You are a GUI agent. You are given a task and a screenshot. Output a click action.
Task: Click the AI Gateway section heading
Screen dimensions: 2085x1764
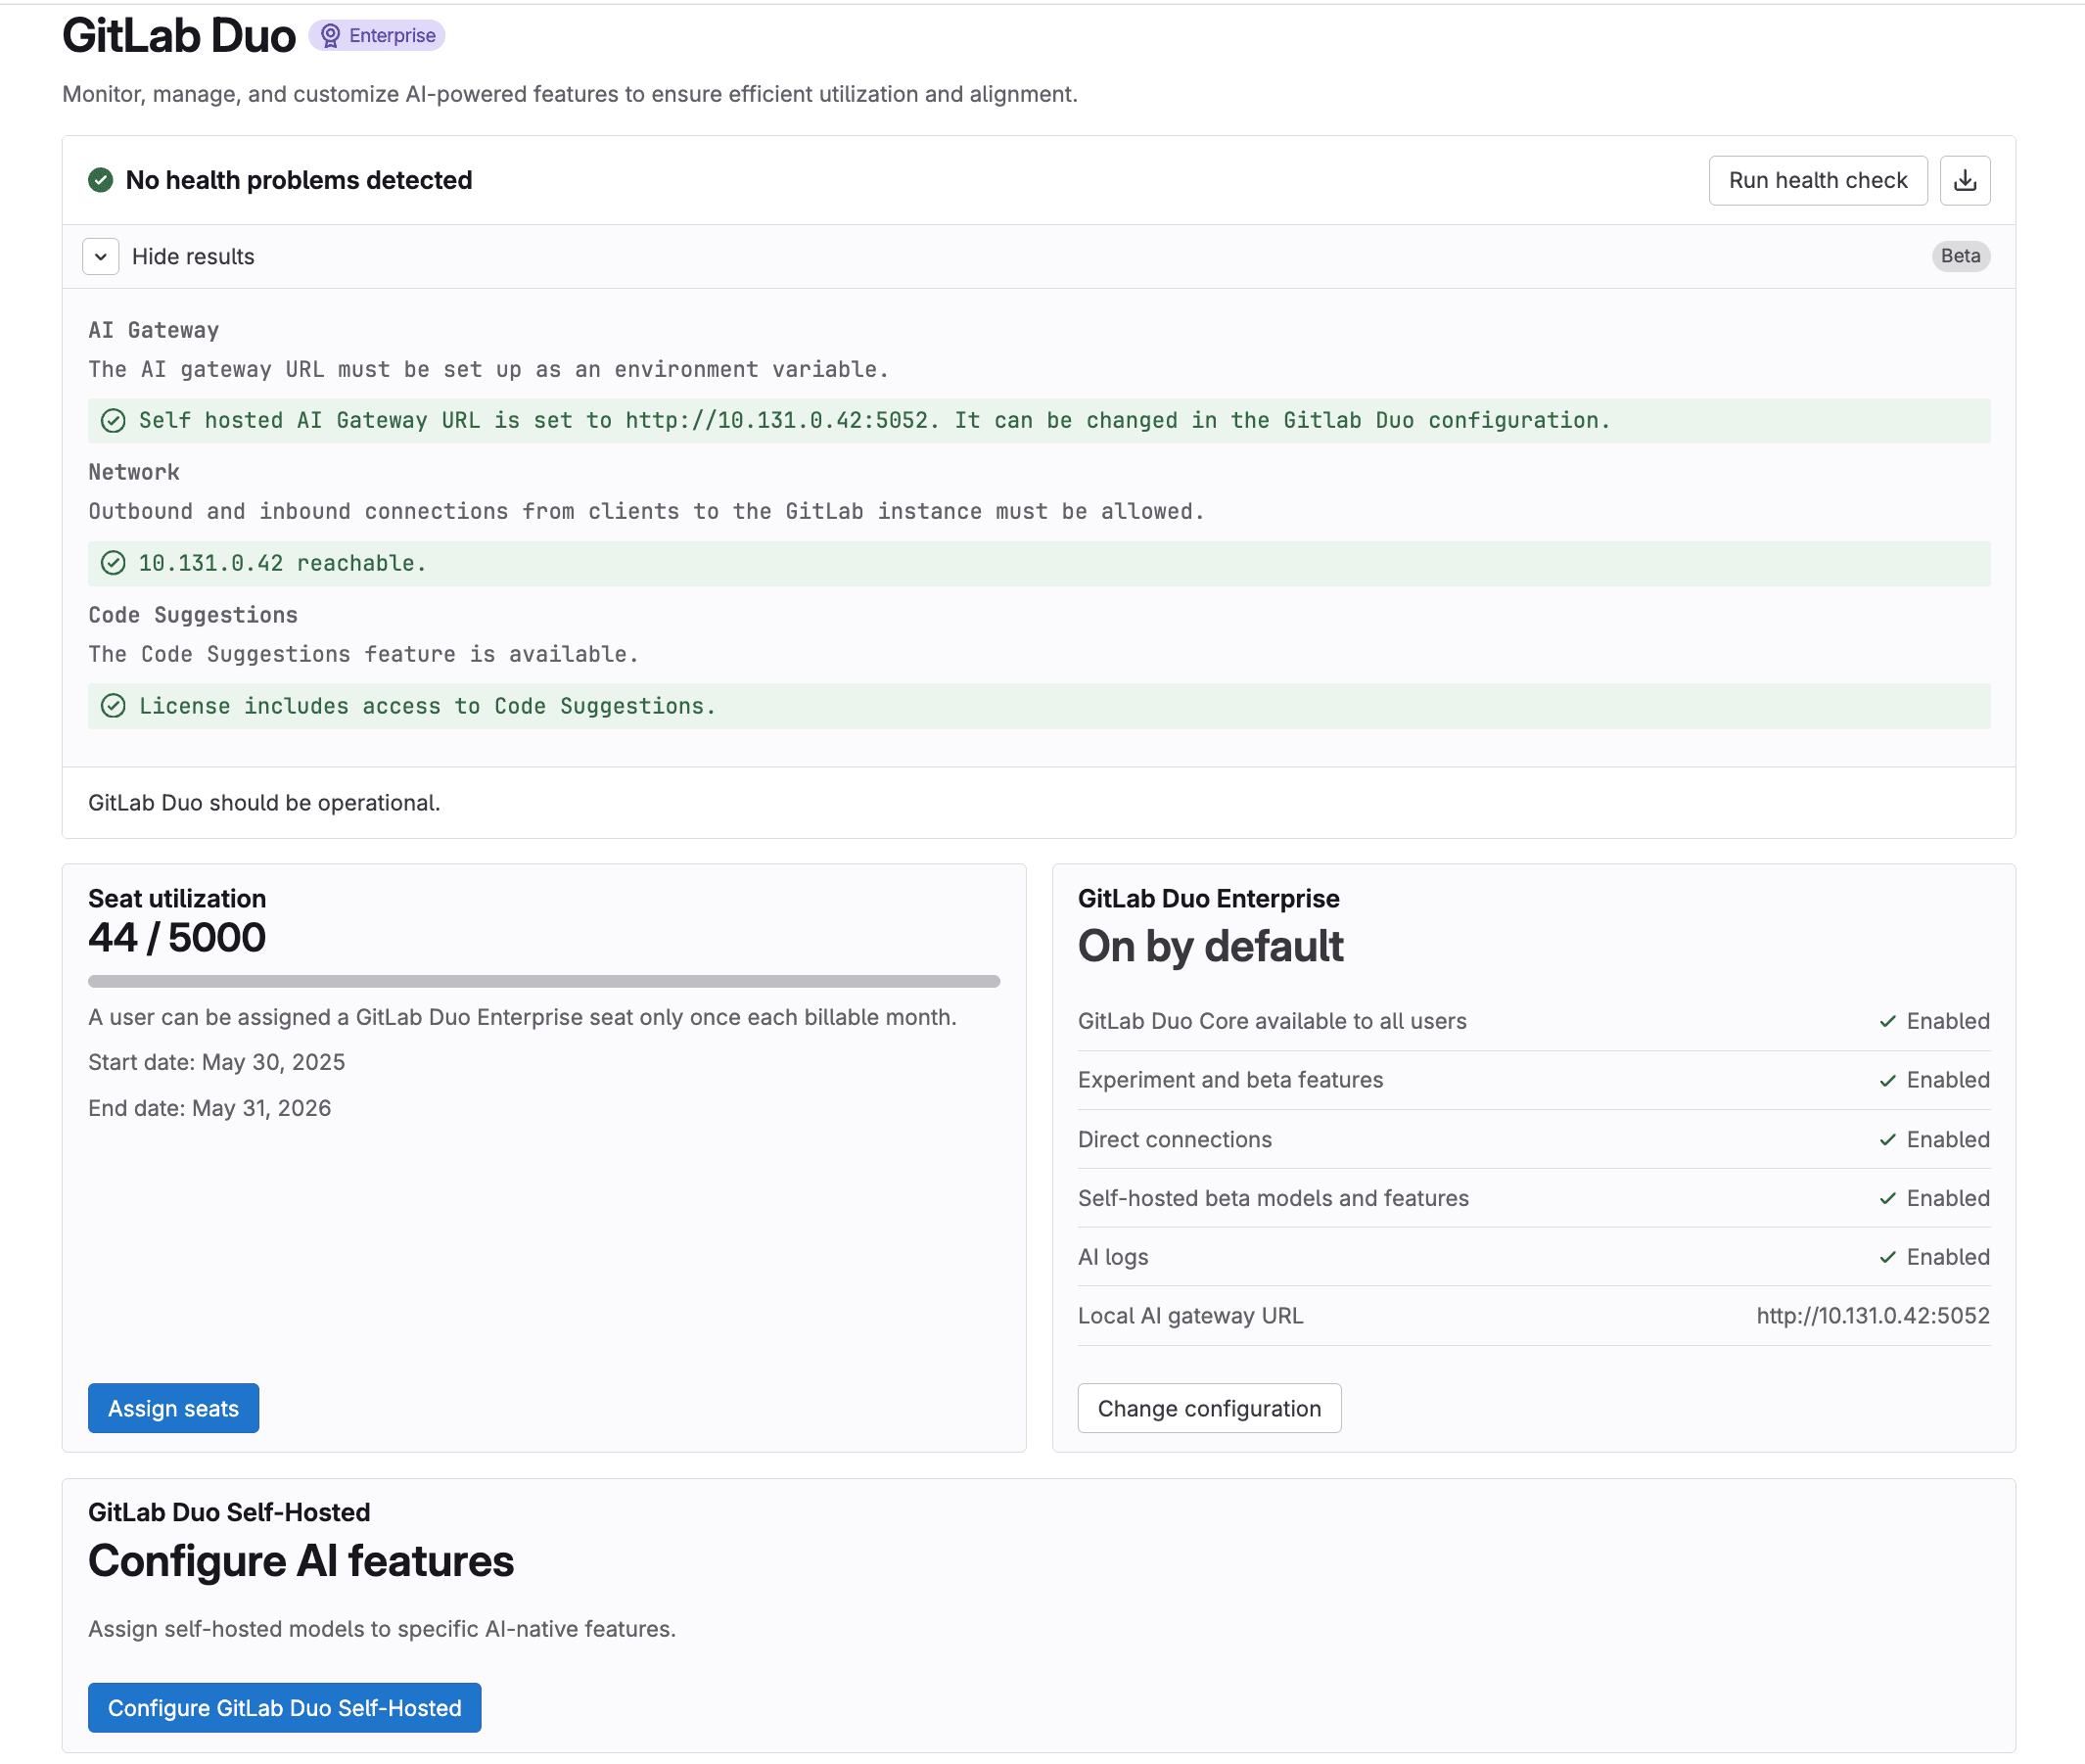pyautogui.click(x=154, y=330)
